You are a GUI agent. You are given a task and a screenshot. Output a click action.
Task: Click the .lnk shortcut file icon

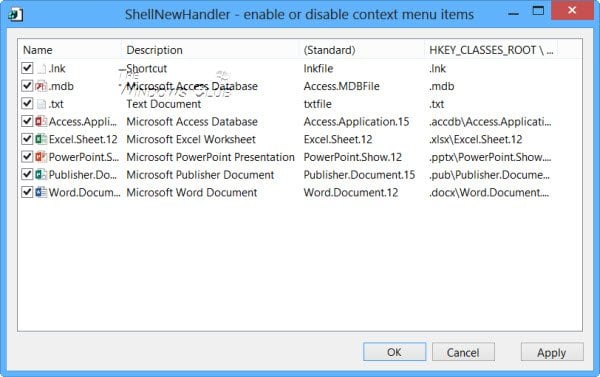[x=41, y=69]
